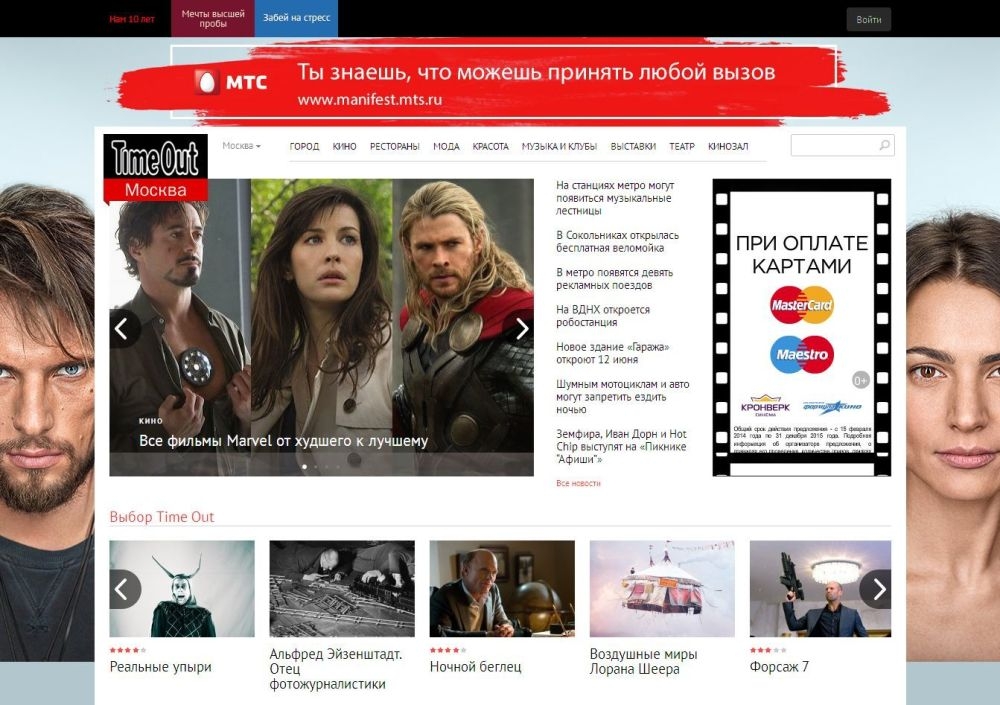1000x705 pixels.
Task: Read ВДНХ робостанция news item
Action: 603,316
